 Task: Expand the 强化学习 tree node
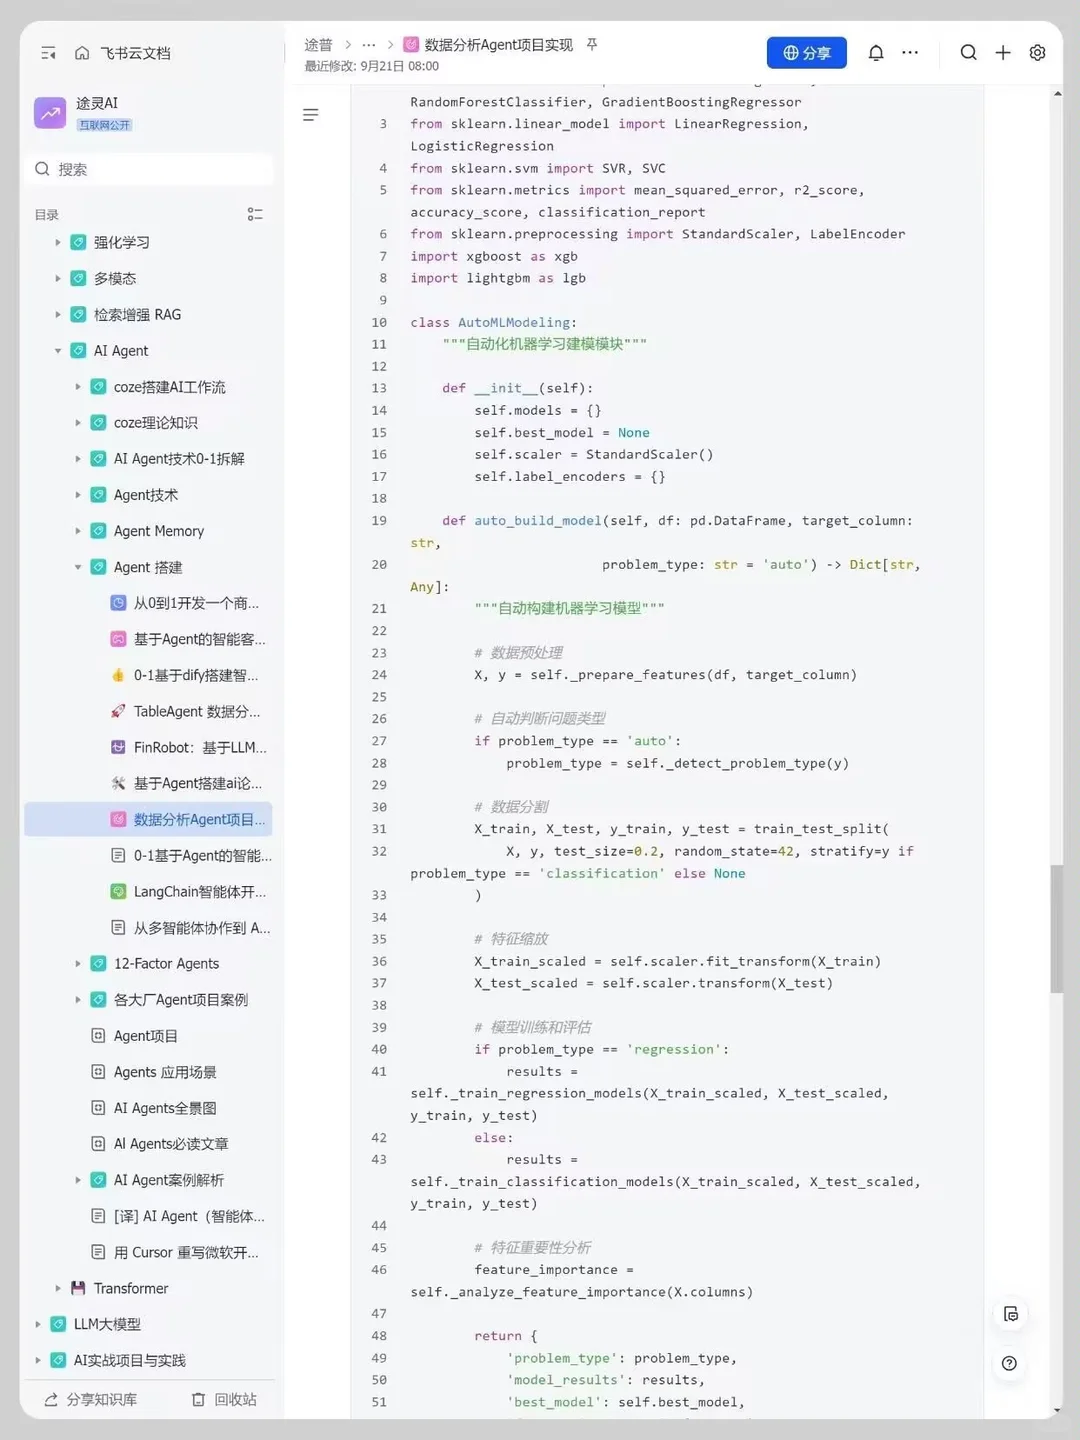[58, 242]
